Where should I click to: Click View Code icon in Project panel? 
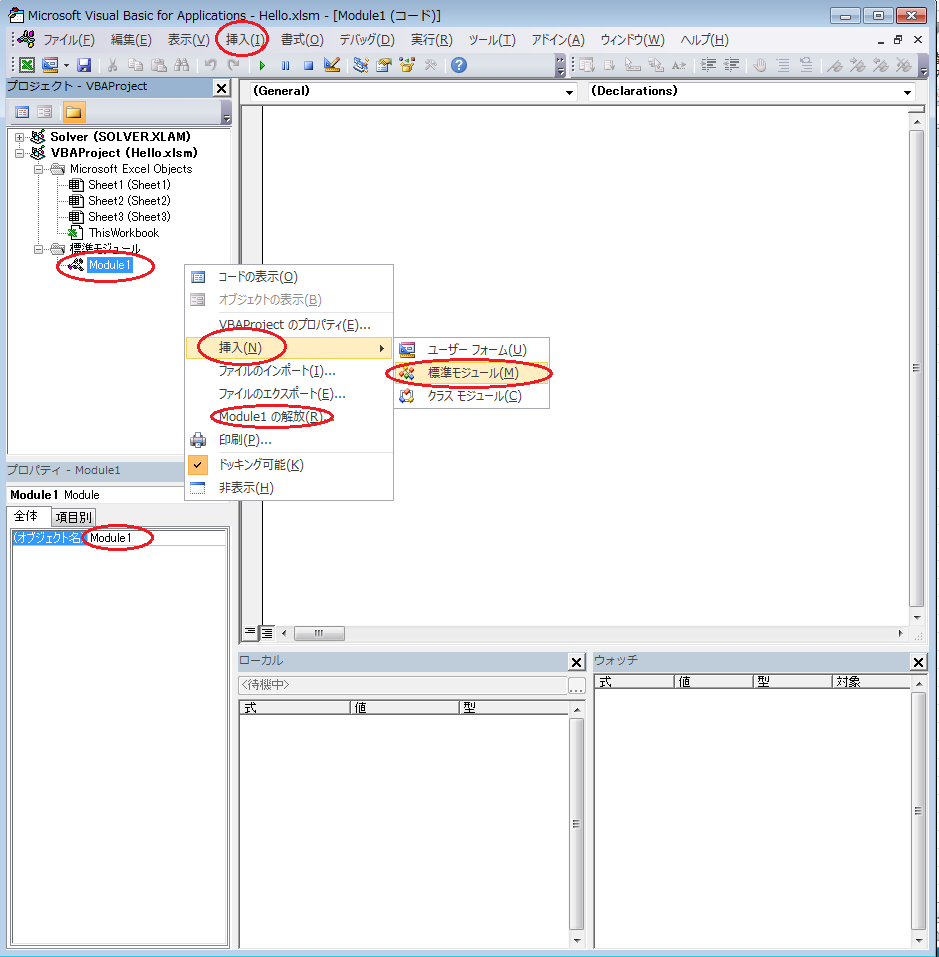coord(22,112)
